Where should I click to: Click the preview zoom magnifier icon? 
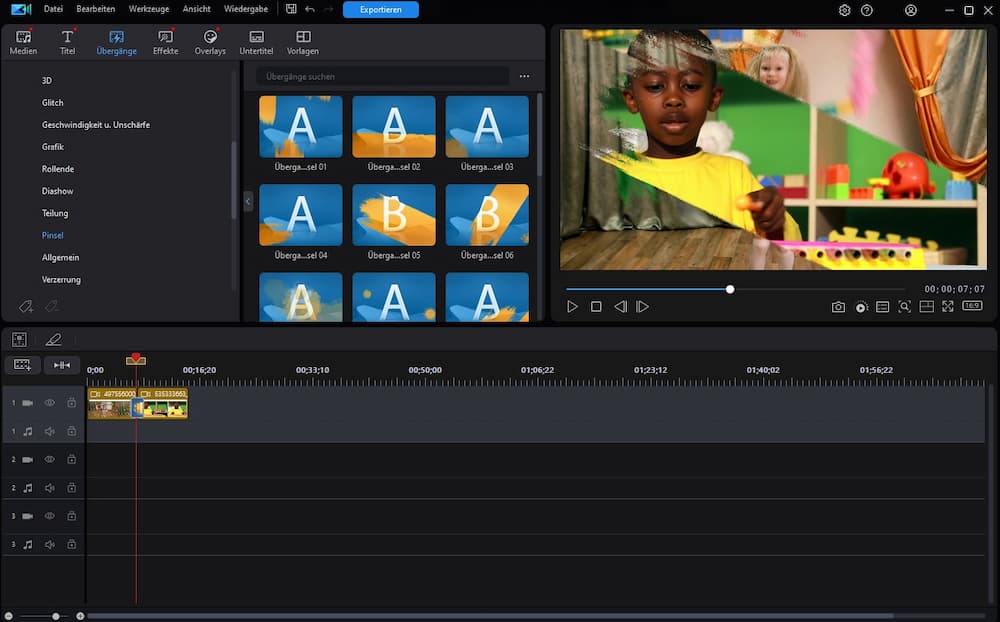point(904,307)
